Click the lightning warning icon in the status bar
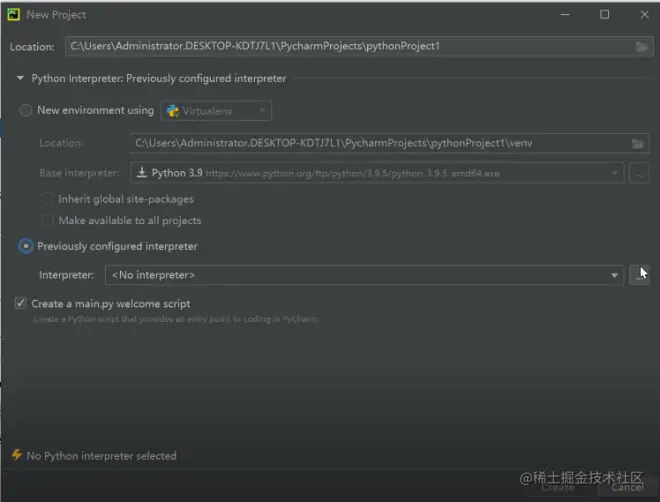 pos(17,455)
